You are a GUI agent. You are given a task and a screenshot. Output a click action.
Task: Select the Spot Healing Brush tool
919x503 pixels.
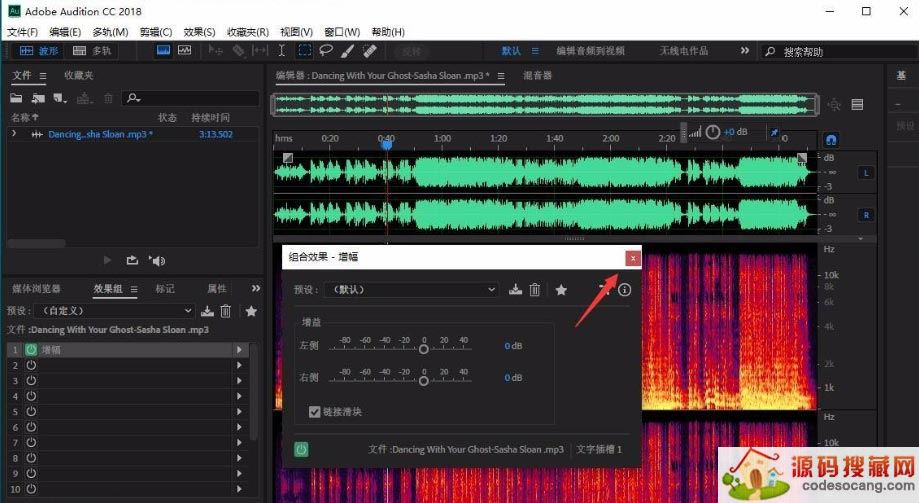[369, 50]
